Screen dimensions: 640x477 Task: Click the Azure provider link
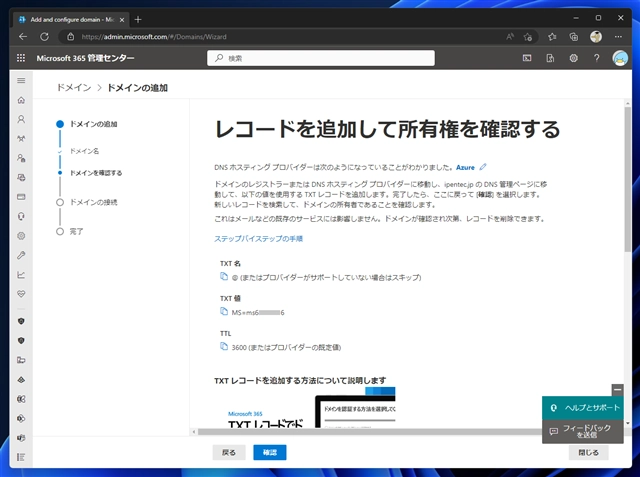[x=465, y=167]
